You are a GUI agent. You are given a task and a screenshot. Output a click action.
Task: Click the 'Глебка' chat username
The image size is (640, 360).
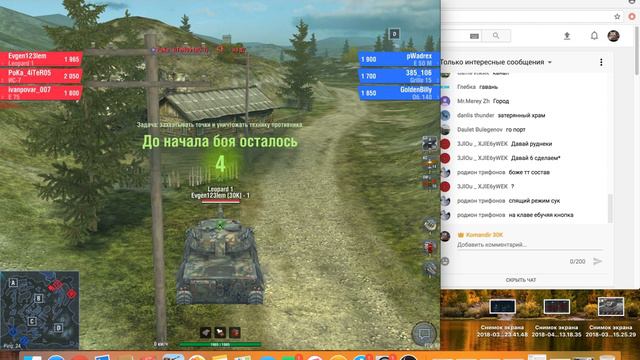coord(467,87)
